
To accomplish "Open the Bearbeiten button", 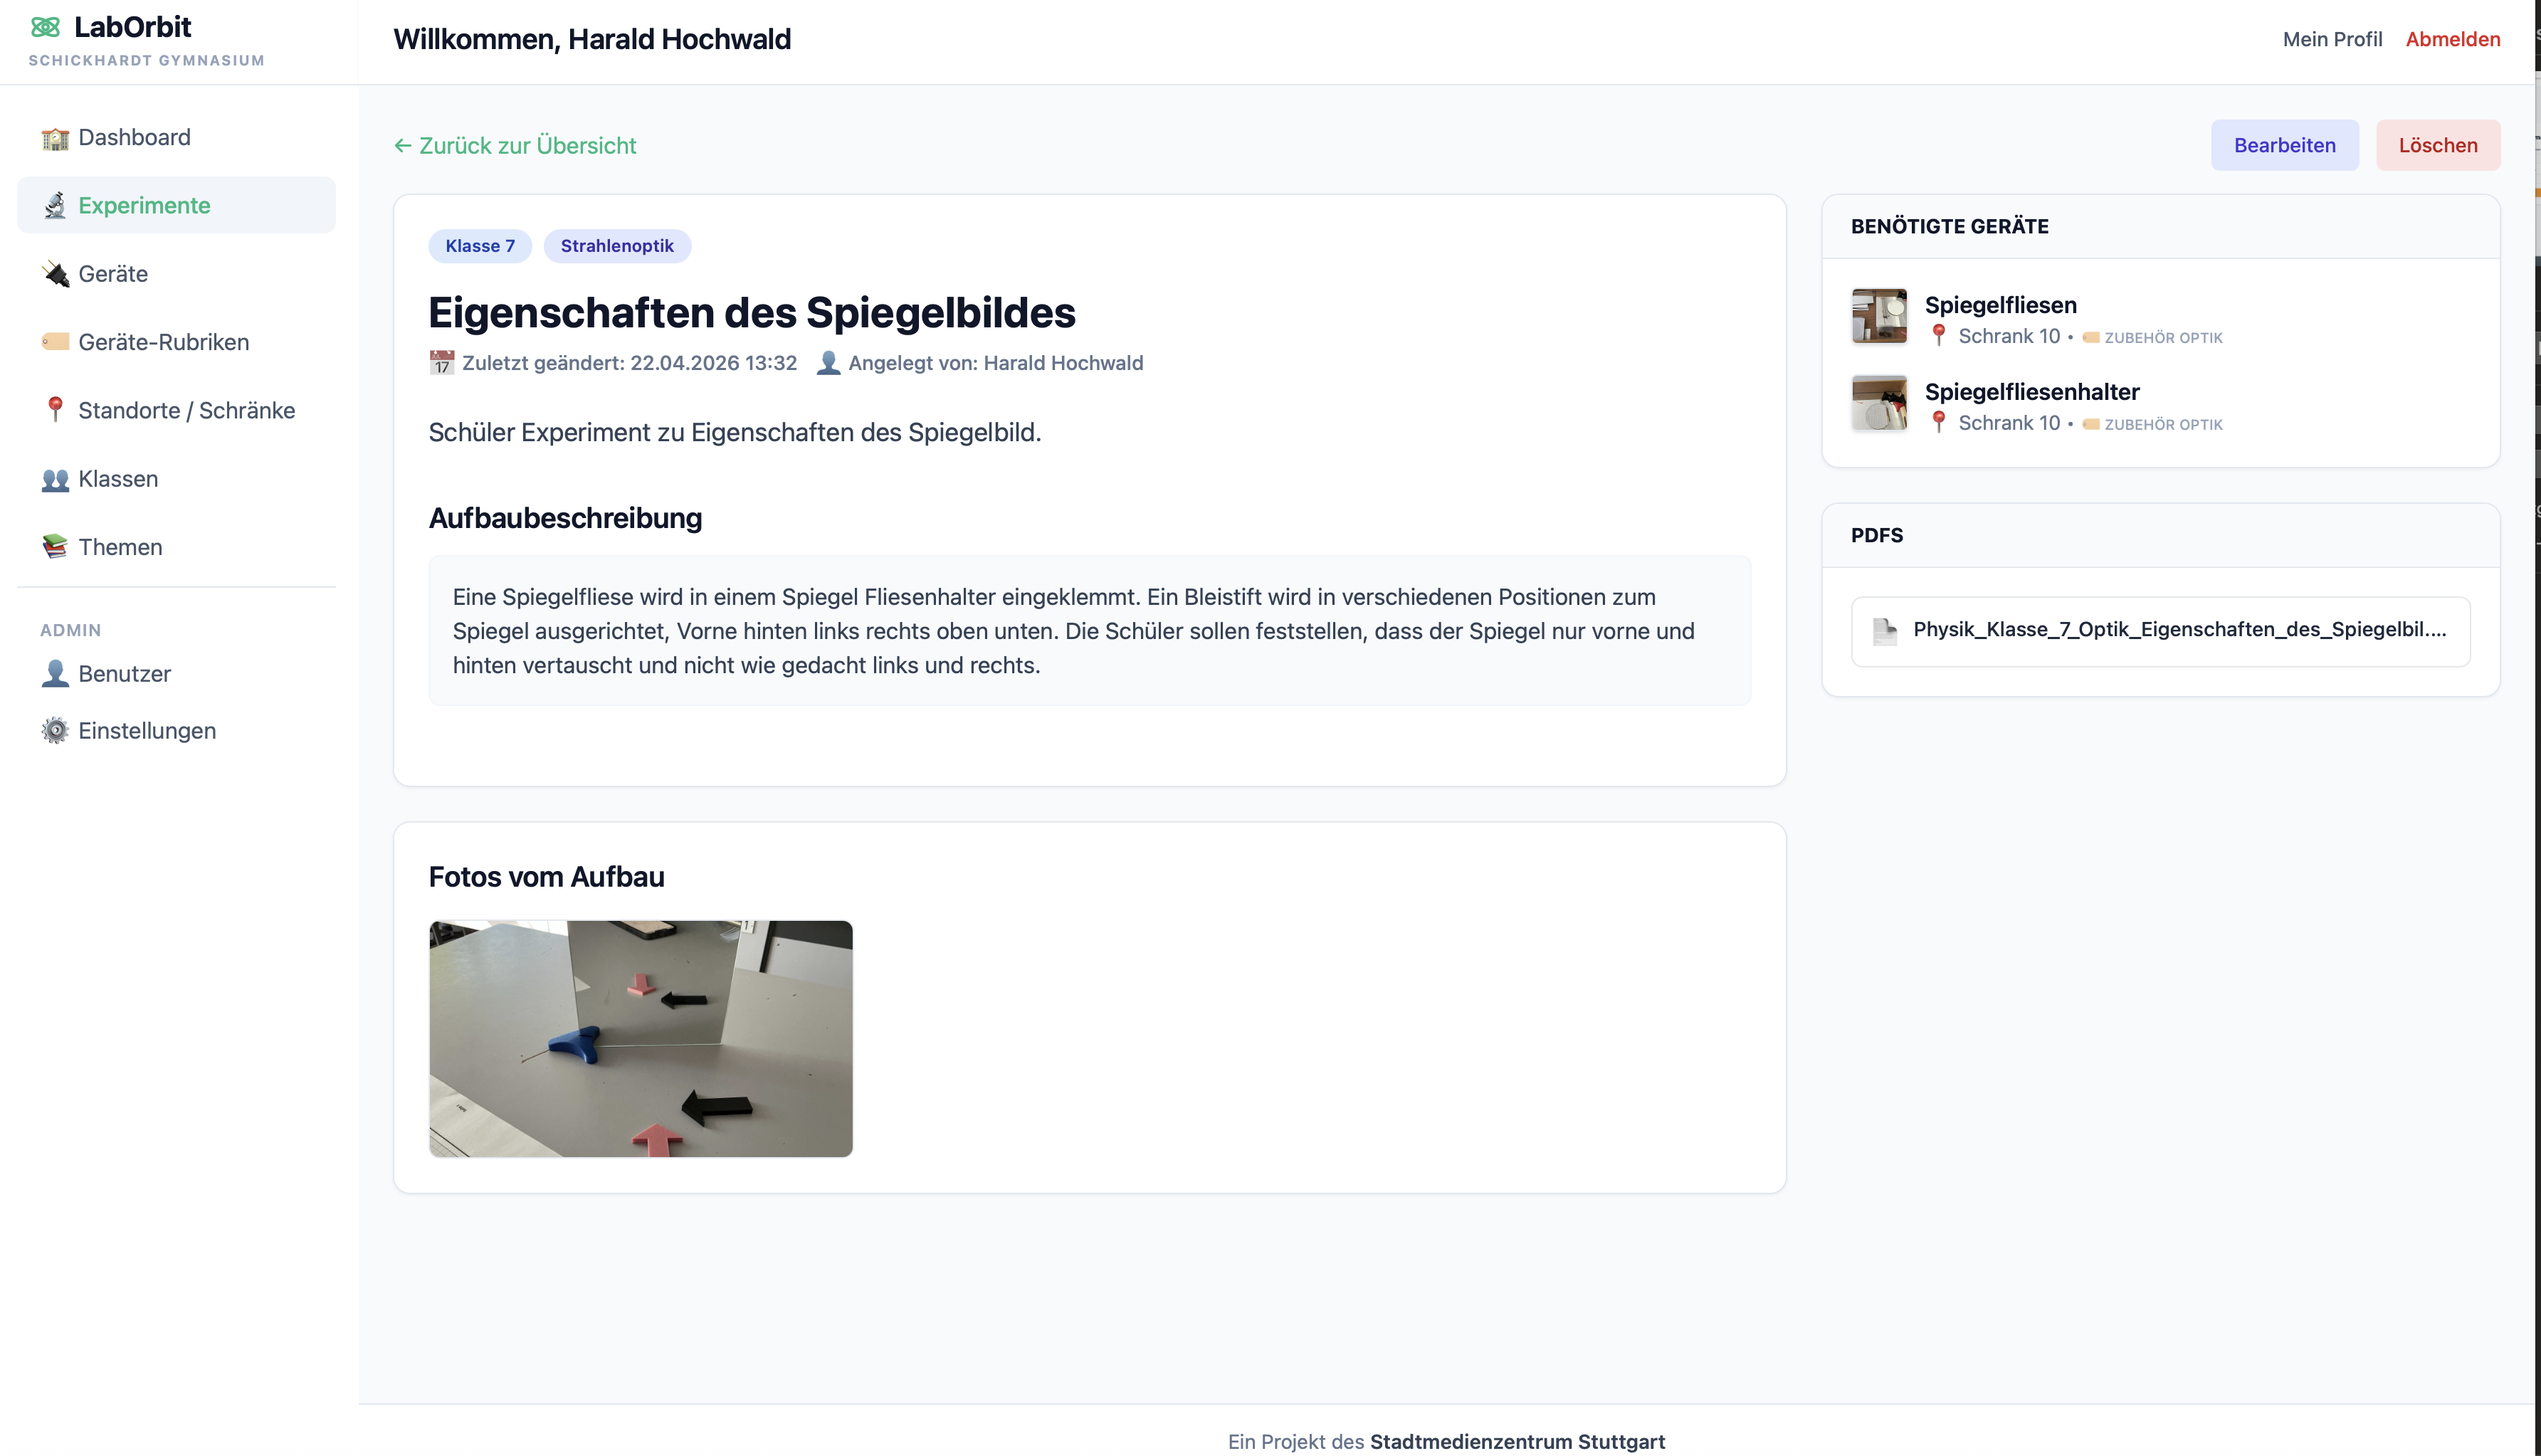I will [x=2285, y=144].
